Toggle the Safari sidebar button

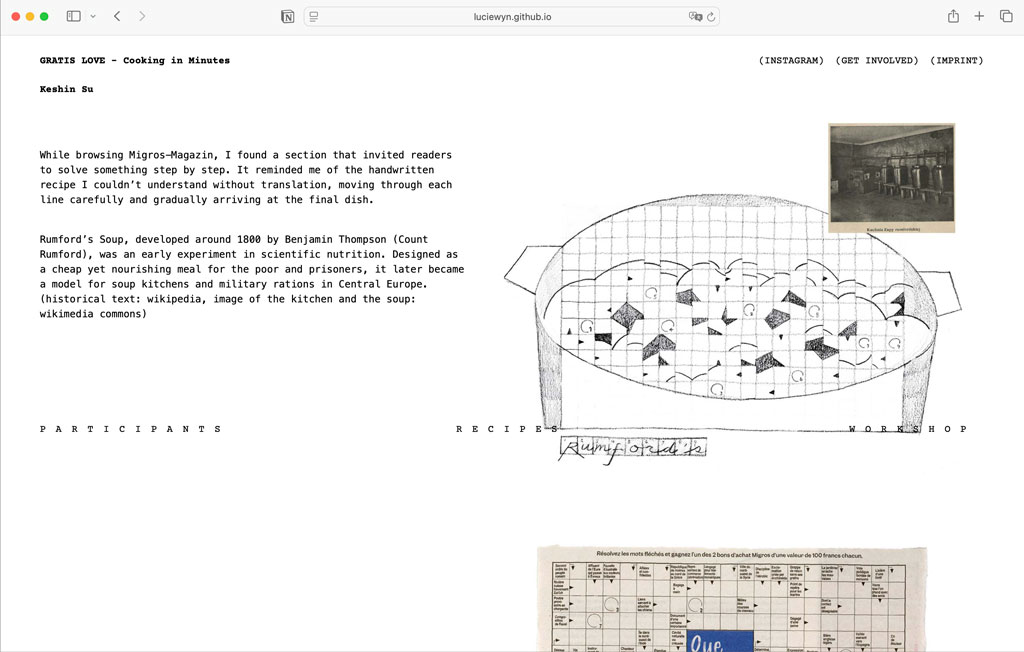tap(74, 16)
